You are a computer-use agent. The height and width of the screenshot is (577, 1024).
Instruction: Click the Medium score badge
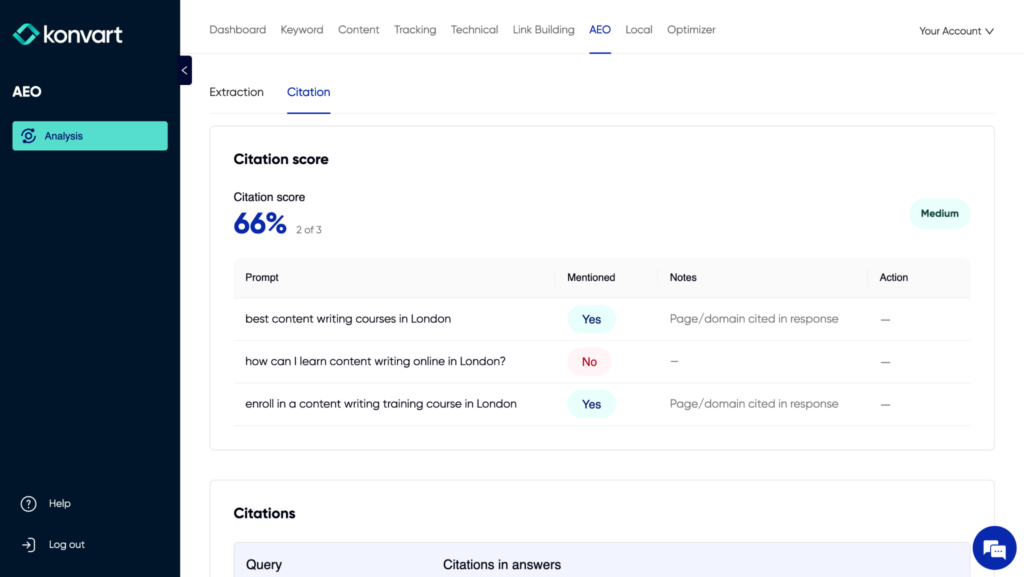pyautogui.click(x=939, y=213)
